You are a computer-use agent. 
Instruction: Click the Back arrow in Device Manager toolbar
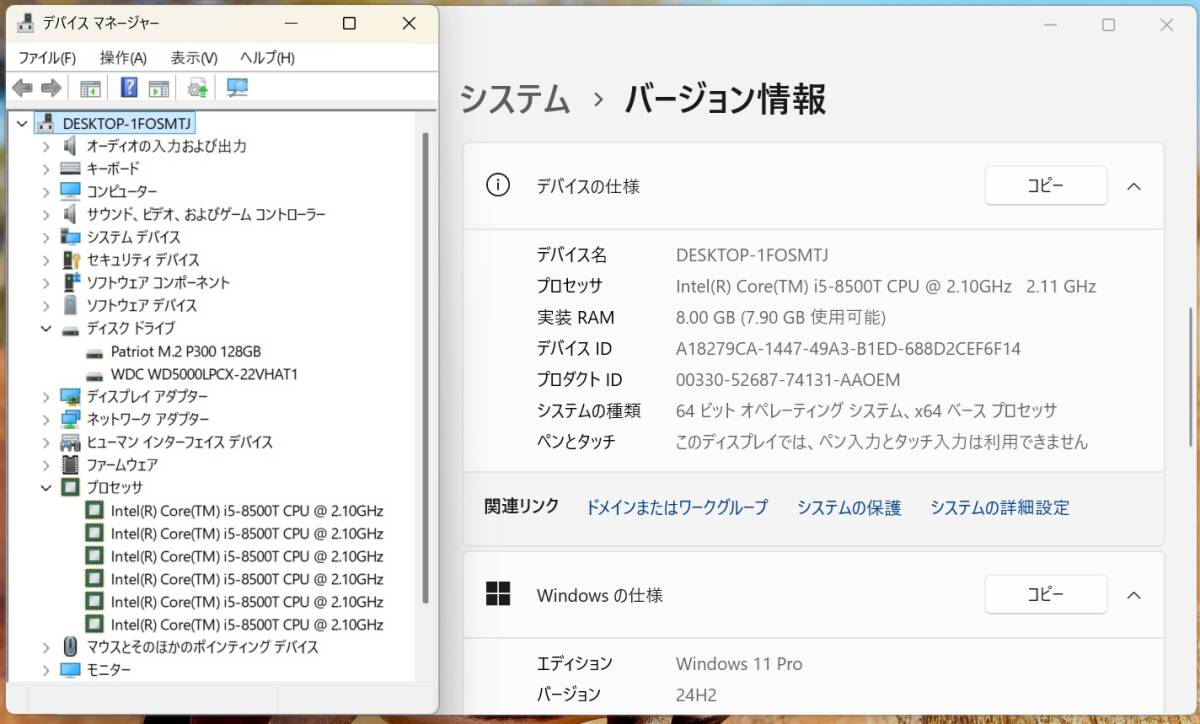pyautogui.click(x=22, y=88)
